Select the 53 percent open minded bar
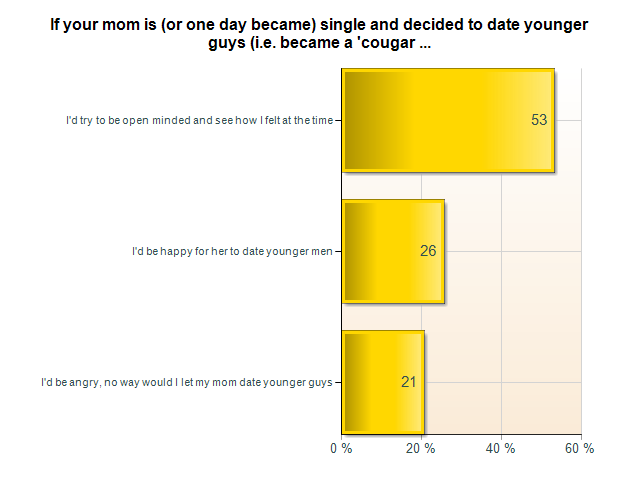This screenshot has width=640, height=480. (x=448, y=120)
